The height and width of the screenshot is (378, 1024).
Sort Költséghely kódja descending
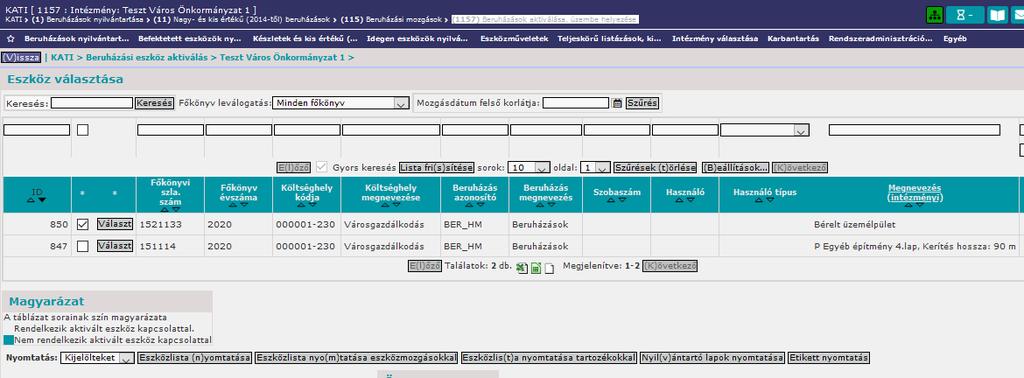pos(312,204)
